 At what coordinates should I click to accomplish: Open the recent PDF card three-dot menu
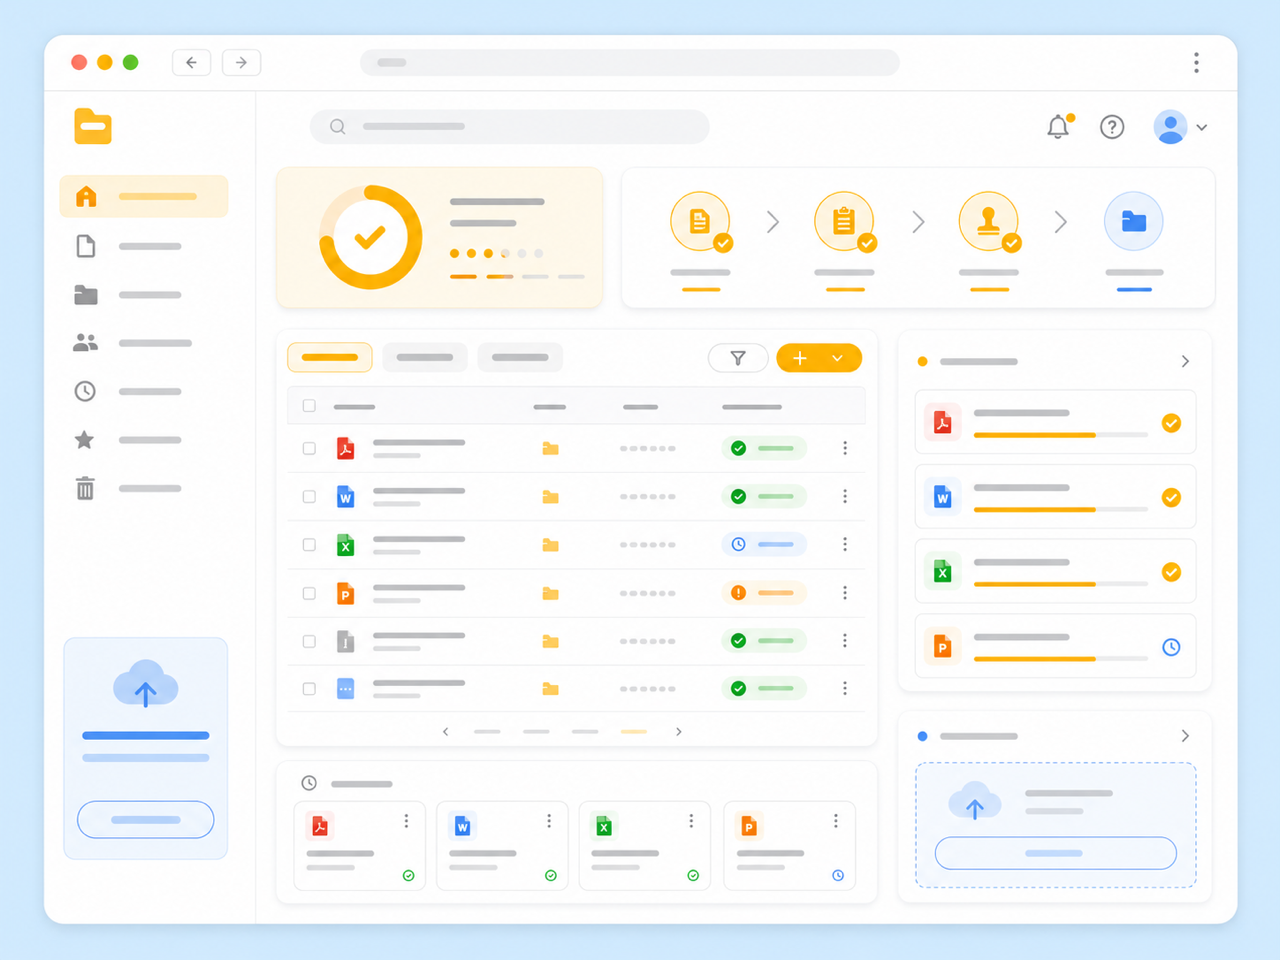(x=406, y=821)
